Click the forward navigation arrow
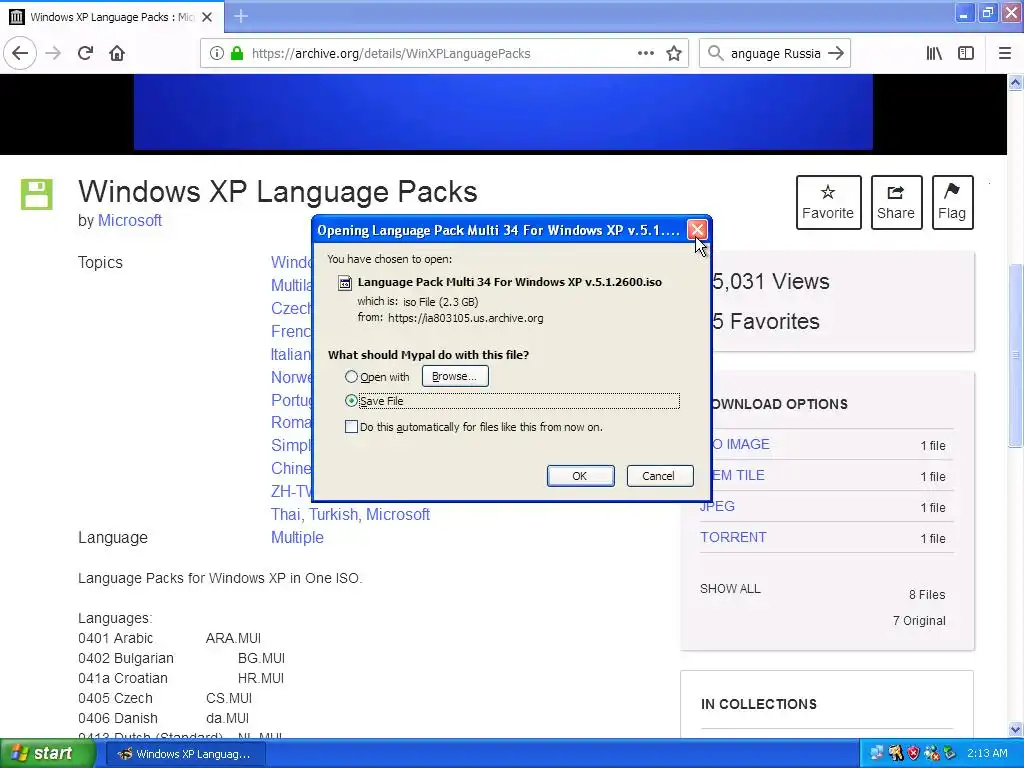Image resolution: width=1024 pixels, height=768 pixels. click(53, 54)
